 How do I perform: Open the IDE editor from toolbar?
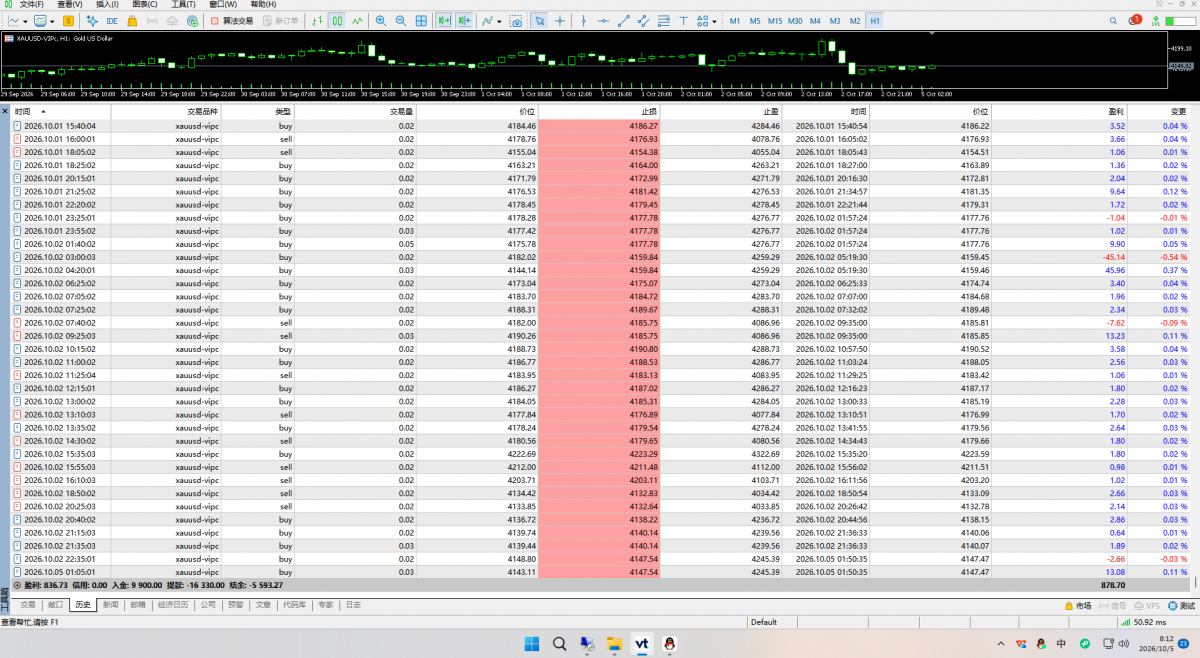tap(111, 20)
